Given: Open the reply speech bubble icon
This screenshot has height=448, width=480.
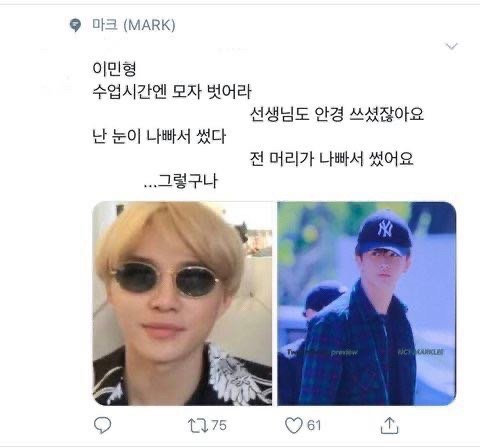Looking at the screenshot, I should (102, 425).
